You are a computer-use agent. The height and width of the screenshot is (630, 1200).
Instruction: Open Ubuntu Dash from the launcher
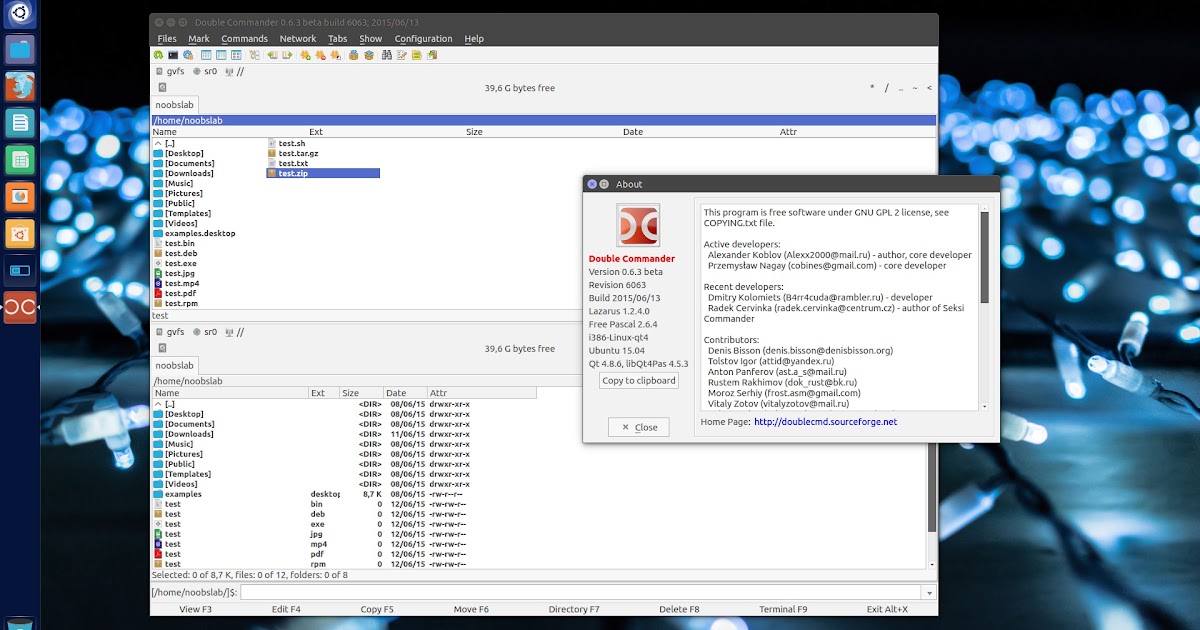pos(20,13)
